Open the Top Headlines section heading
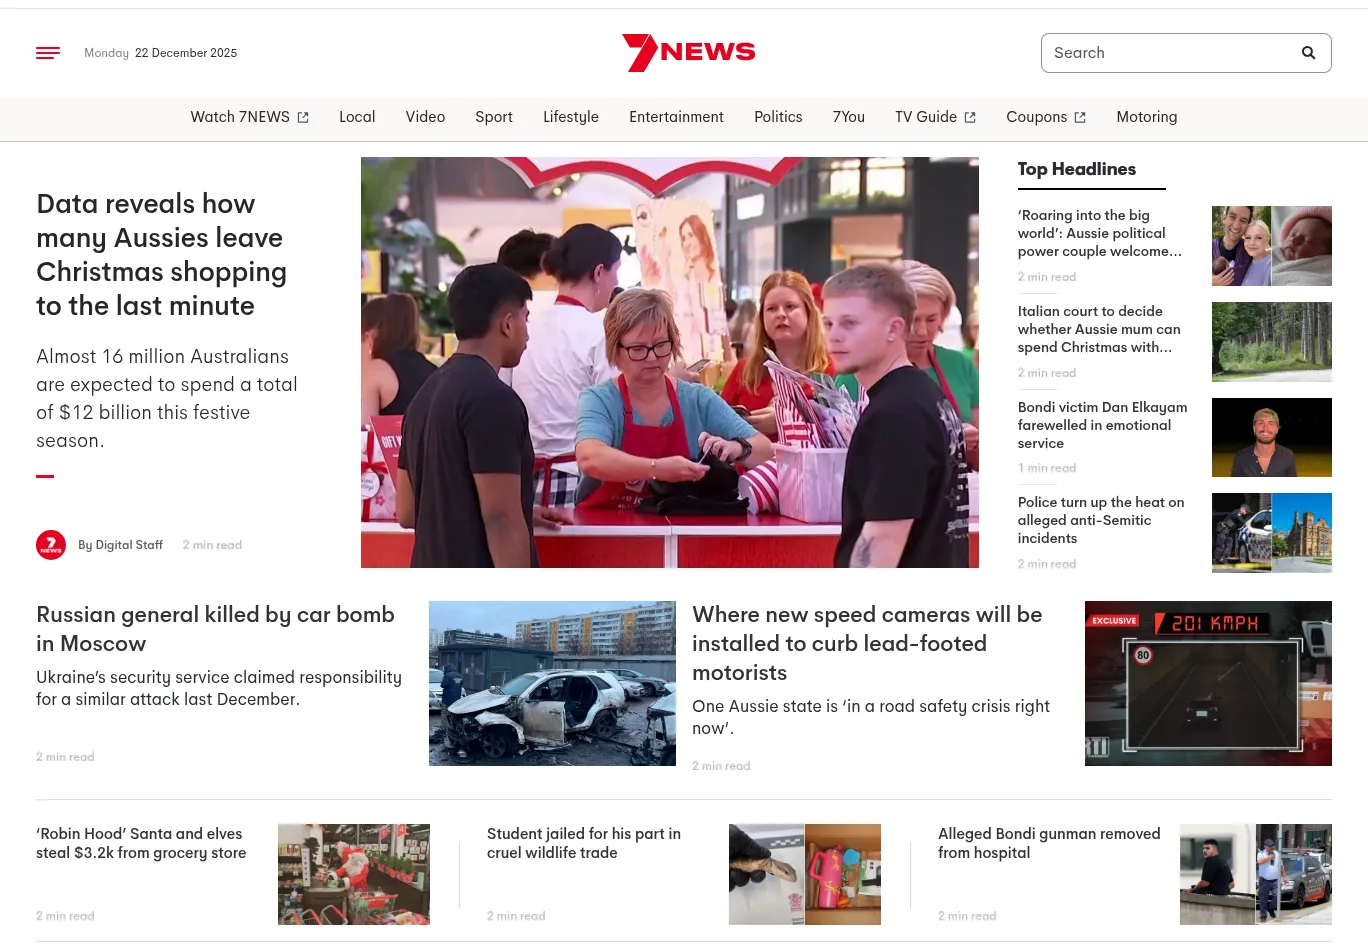The width and height of the screenshot is (1368, 950). [x=1076, y=169]
